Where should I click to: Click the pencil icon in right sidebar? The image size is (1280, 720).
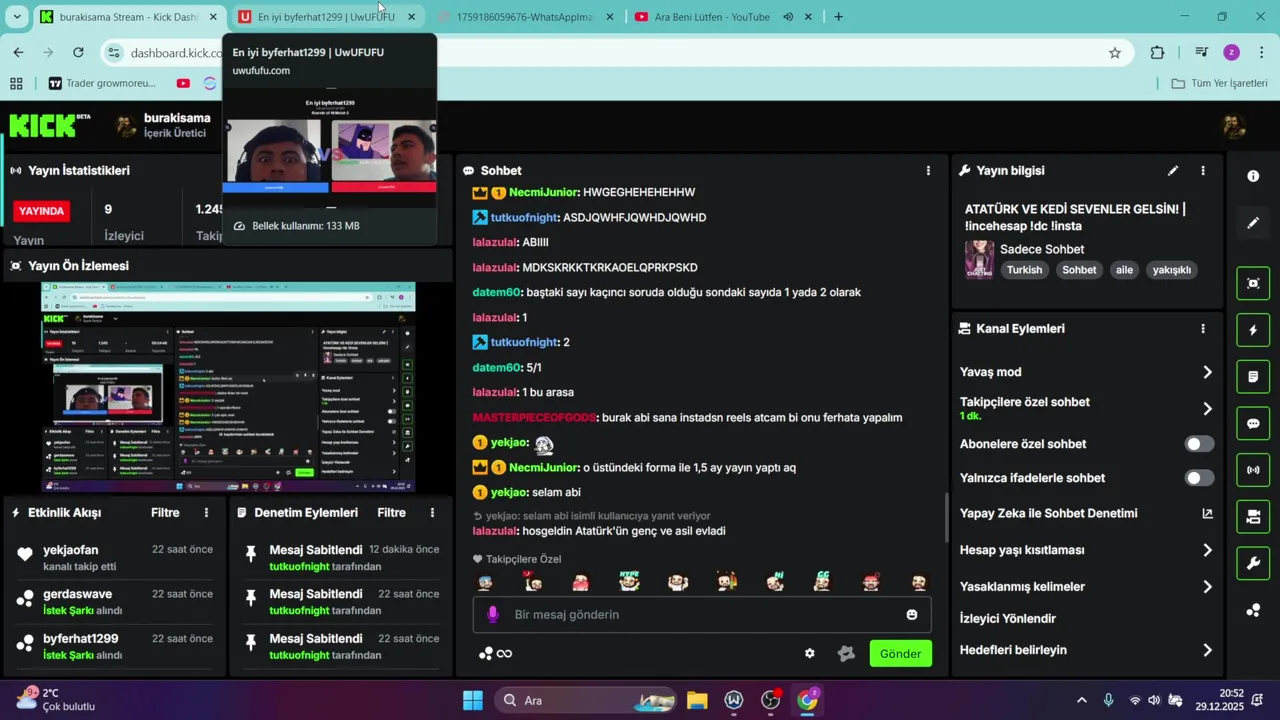point(1253,223)
